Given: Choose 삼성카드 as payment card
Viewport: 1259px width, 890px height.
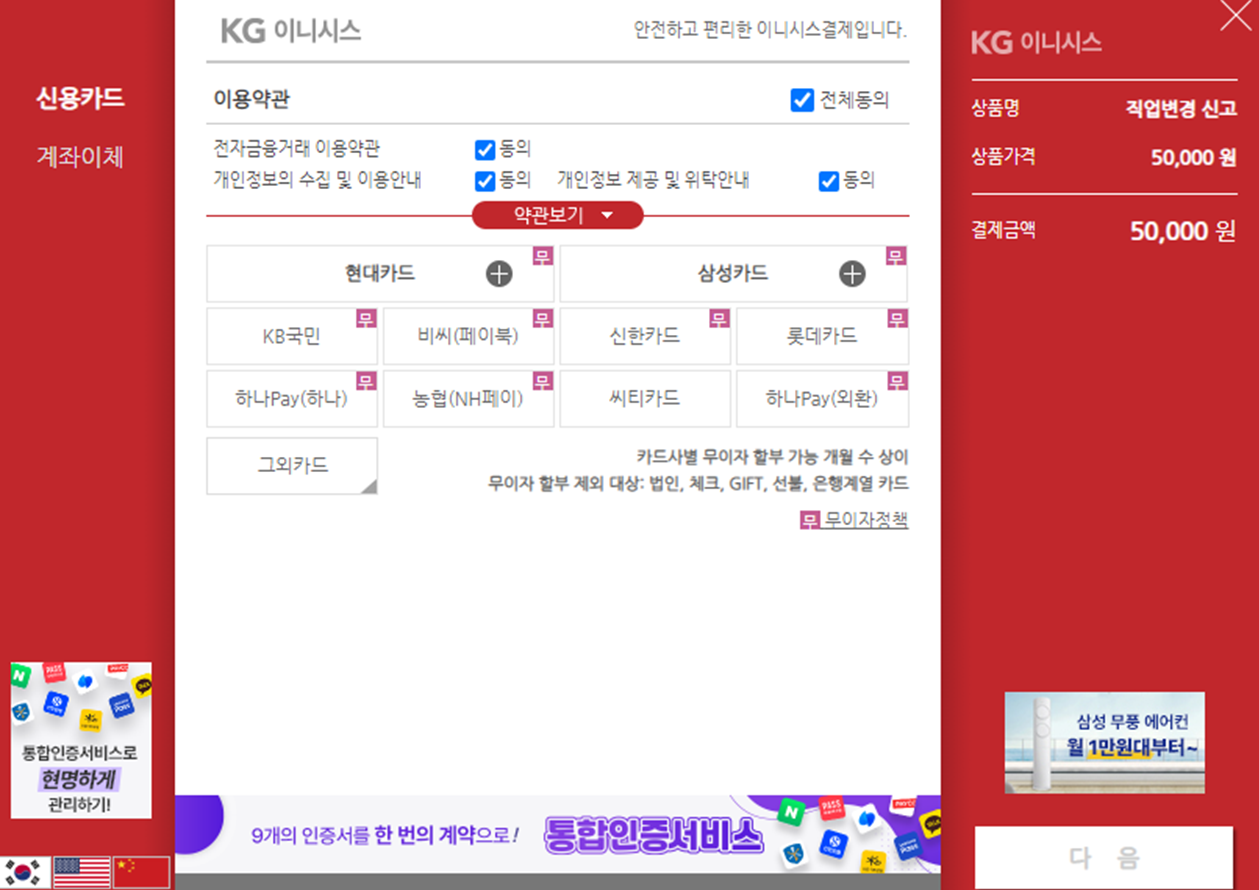Looking at the screenshot, I should coord(733,274).
